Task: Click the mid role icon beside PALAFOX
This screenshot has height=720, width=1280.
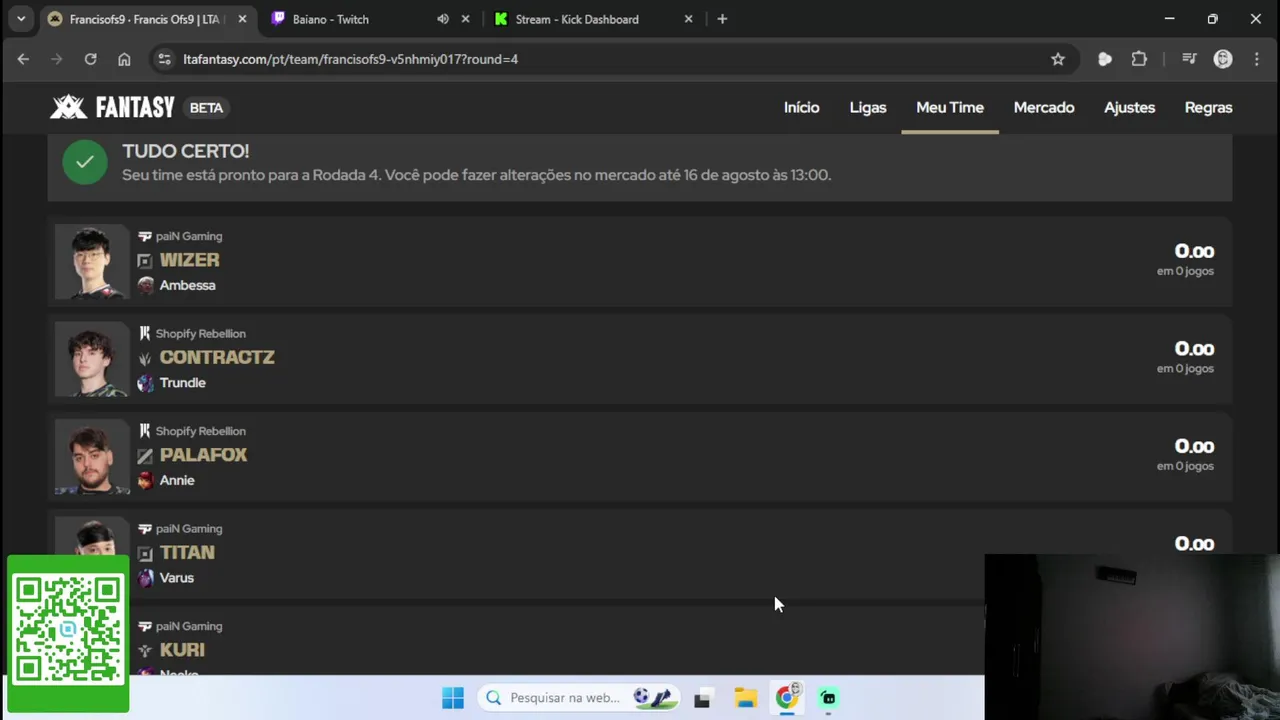Action: click(145, 455)
